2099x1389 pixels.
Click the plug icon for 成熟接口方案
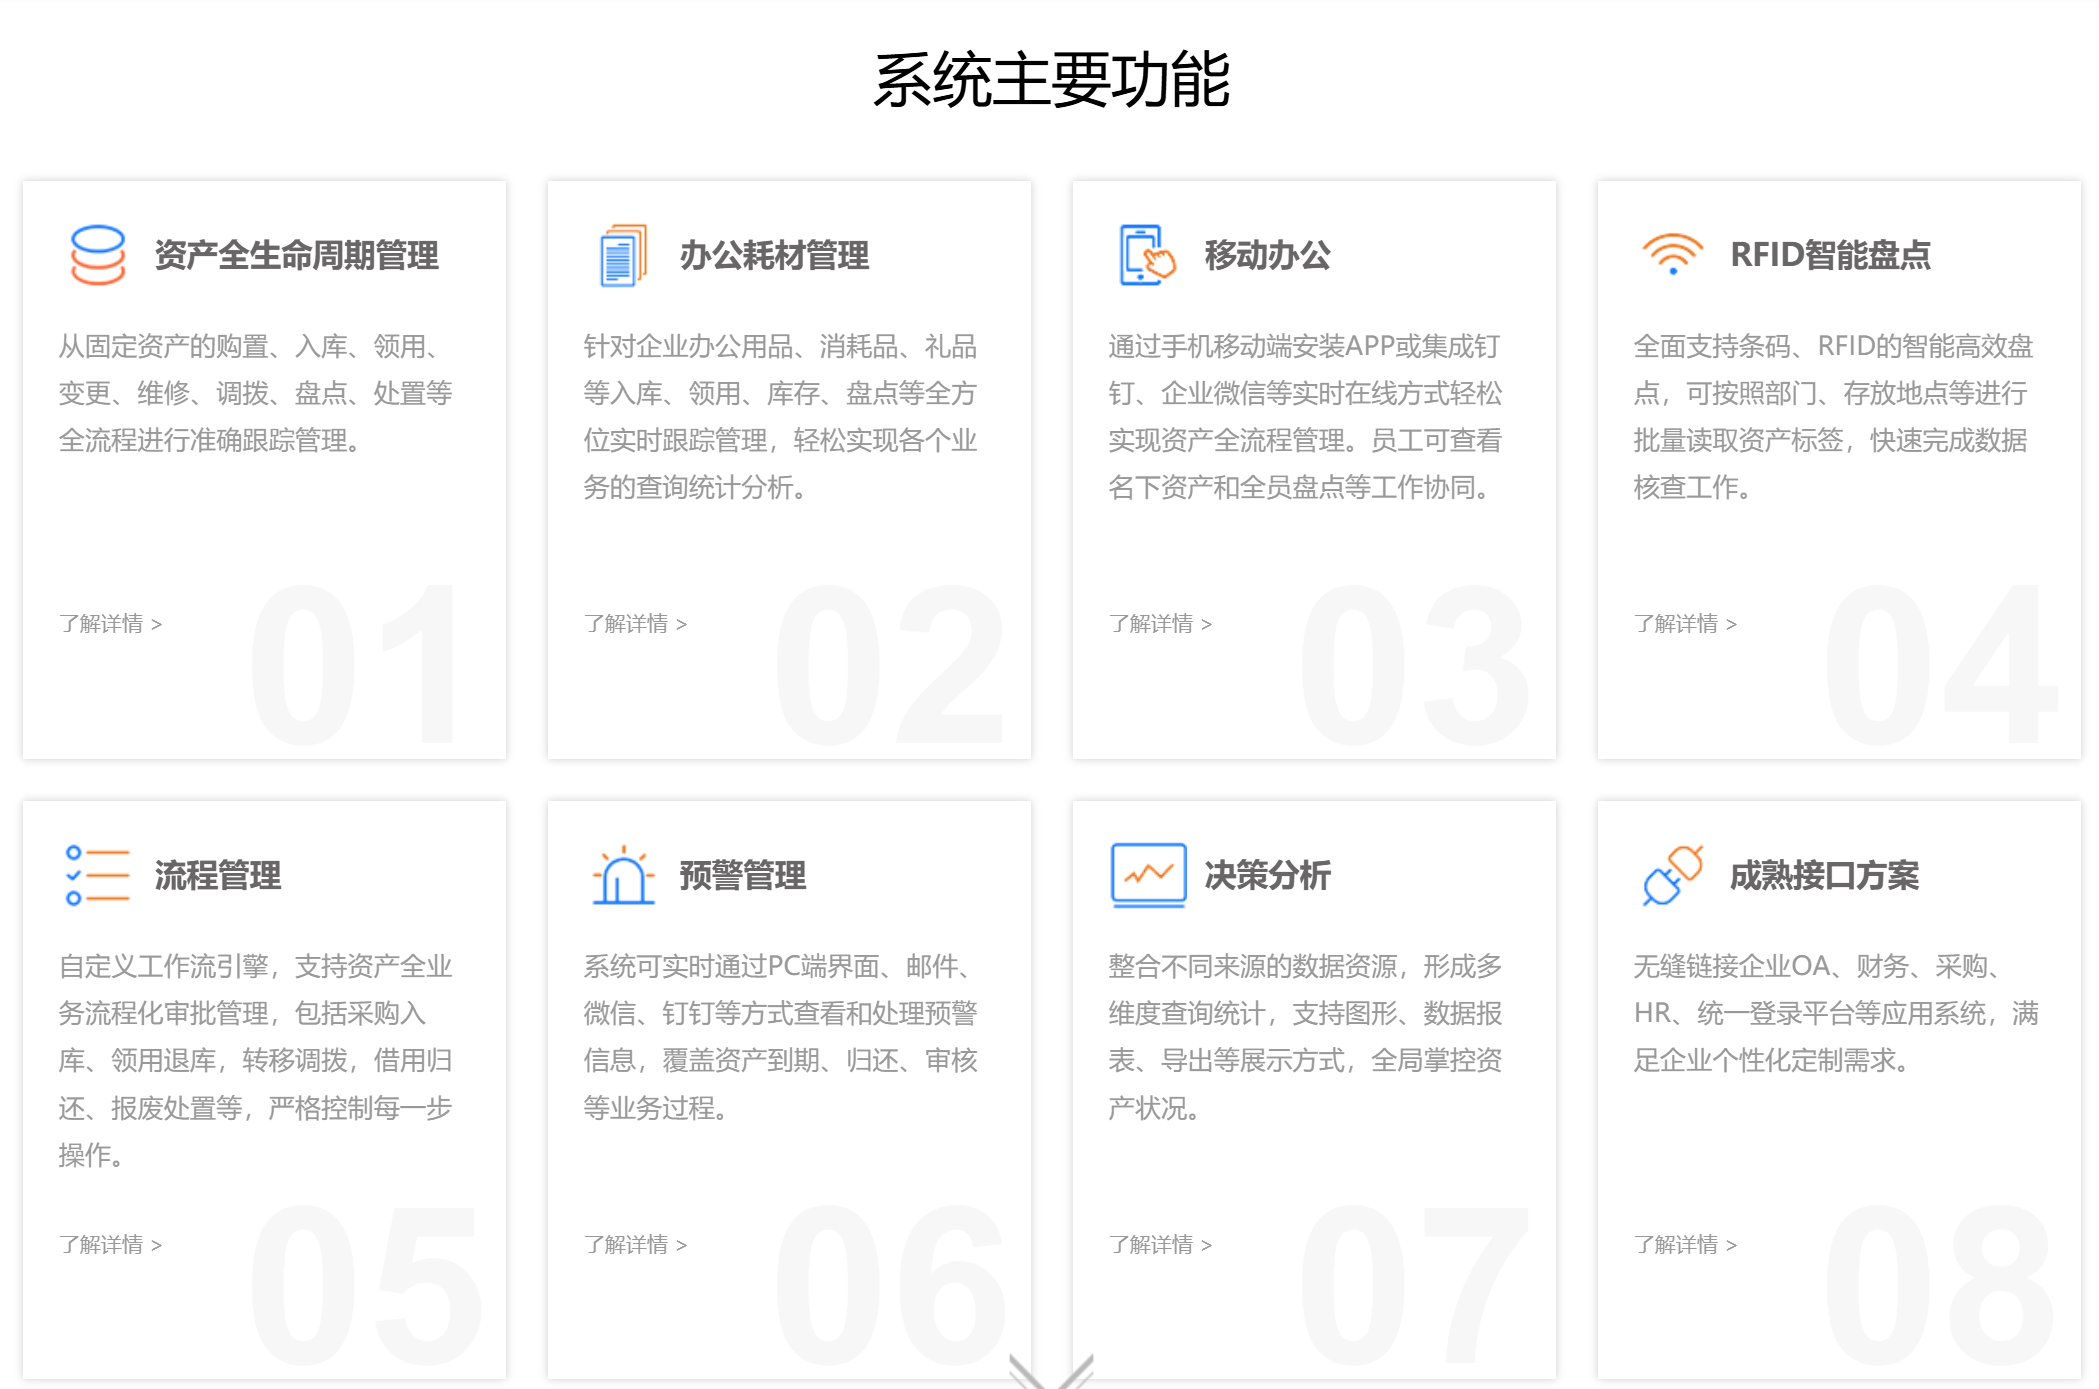coord(1672,875)
